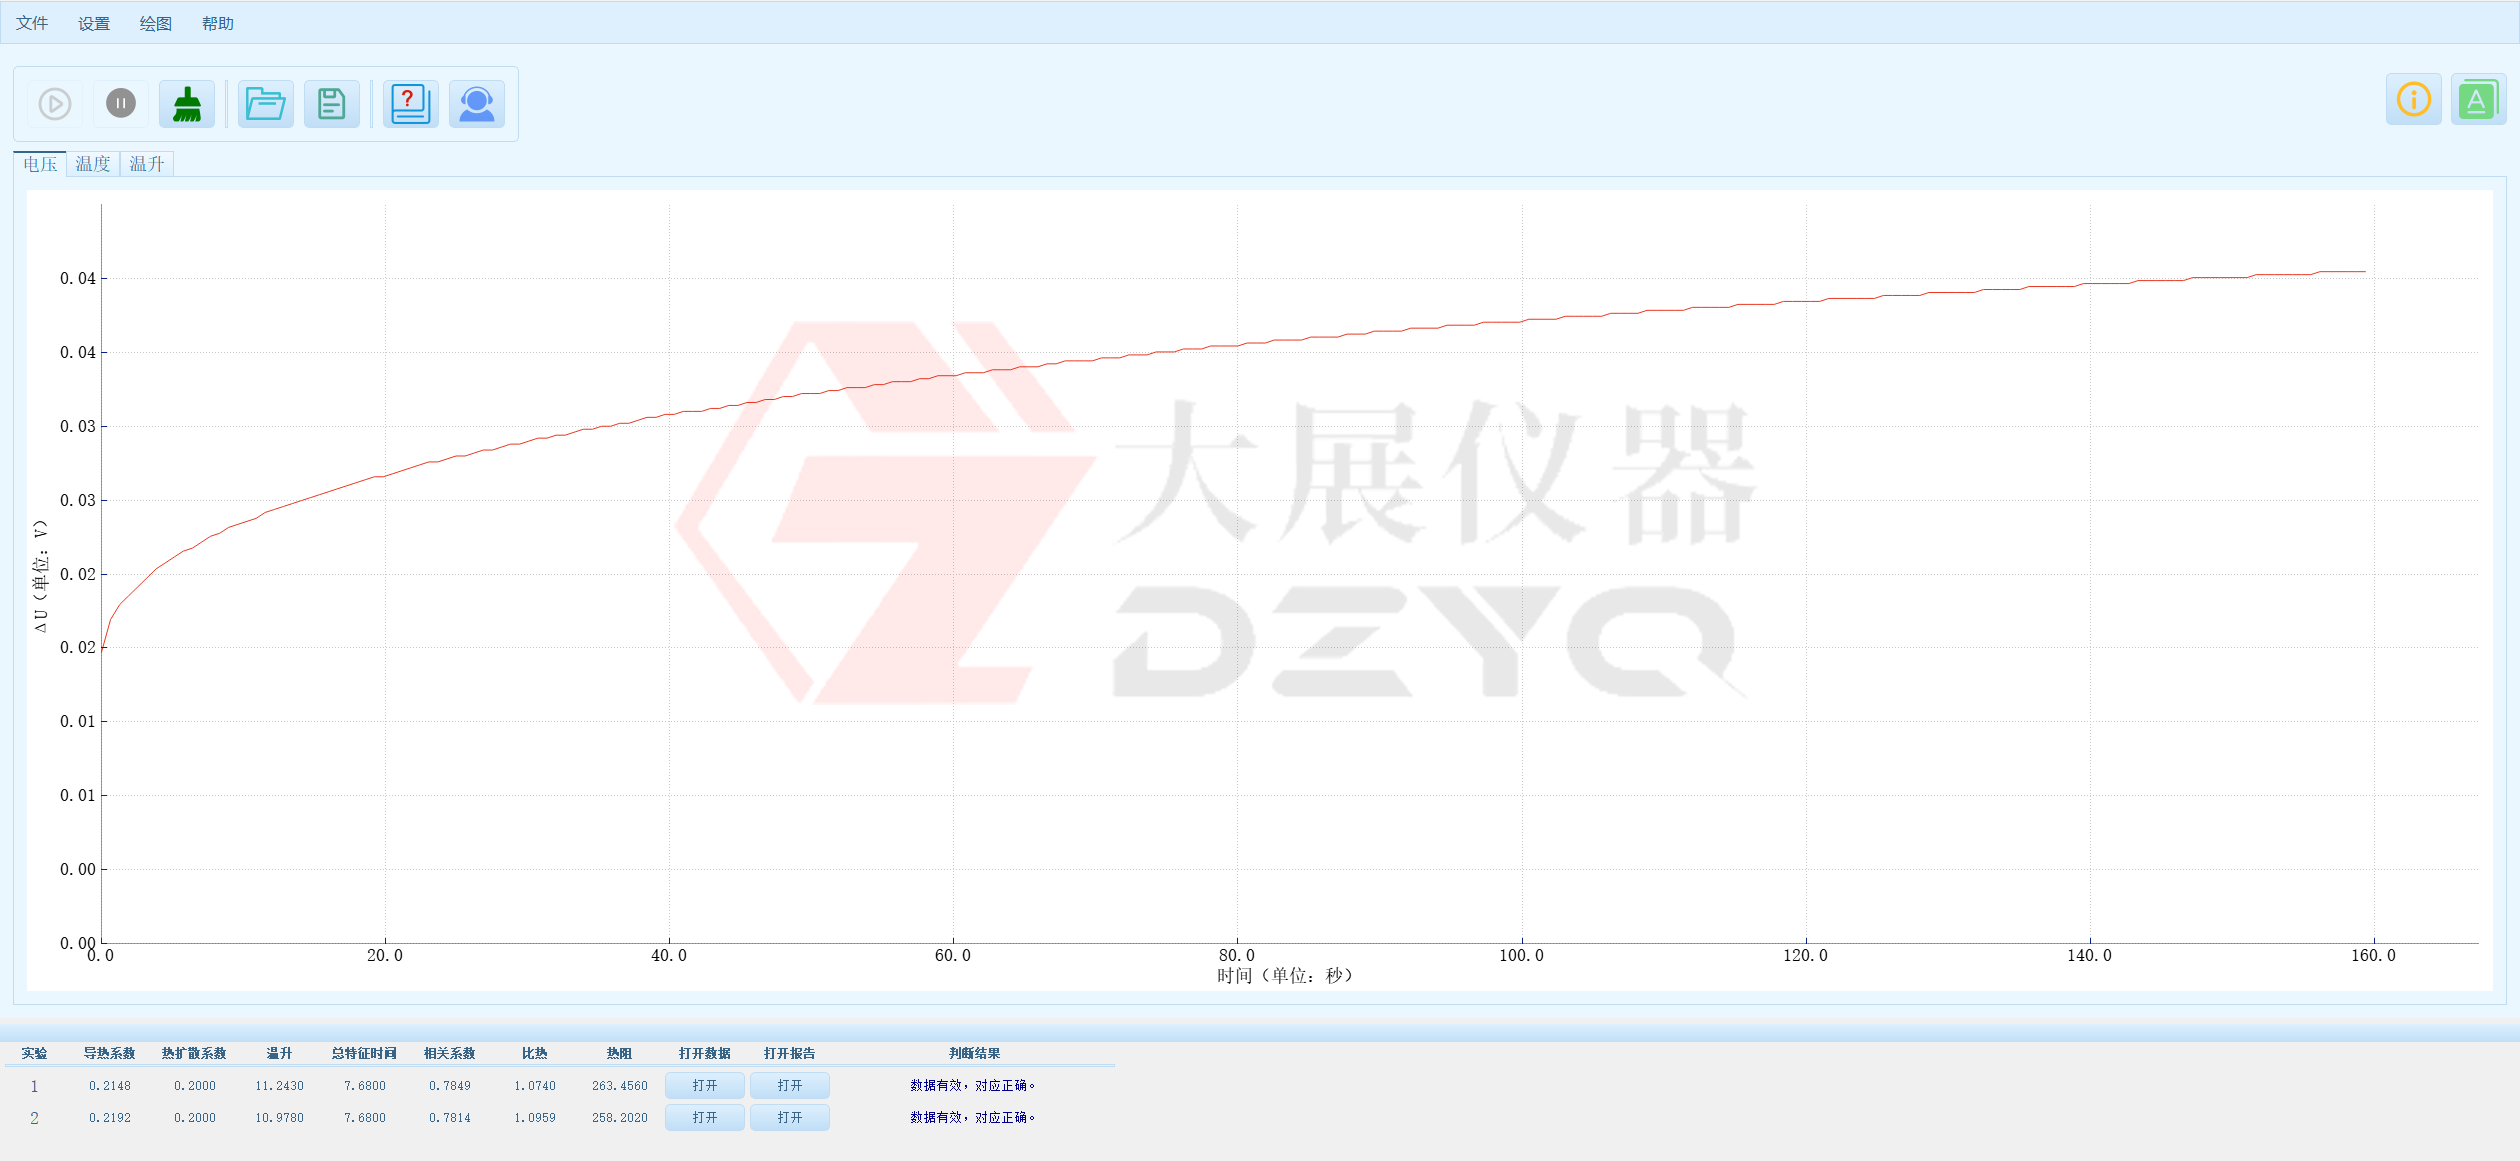Click the pause acquisition icon

pos(121,103)
